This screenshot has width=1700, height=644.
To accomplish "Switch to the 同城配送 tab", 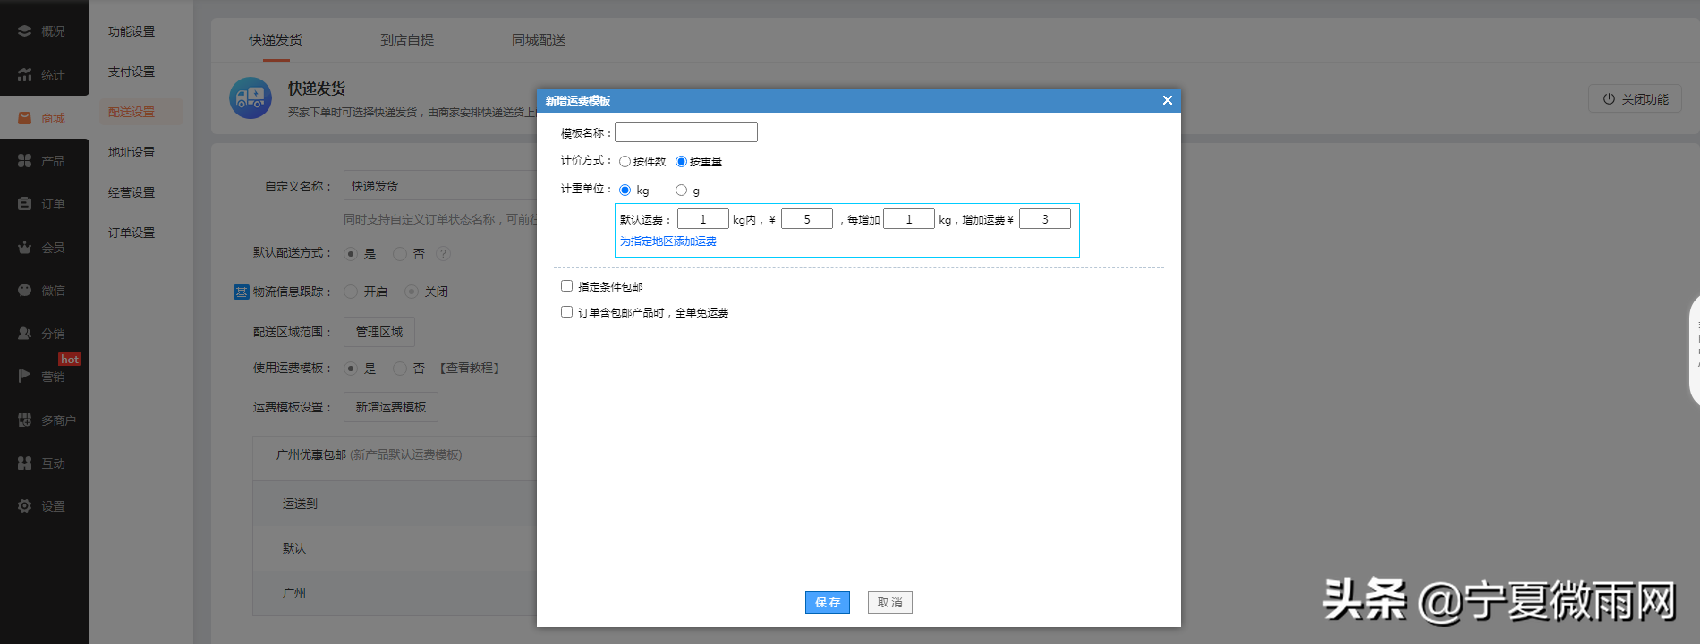I will click(x=539, y=40).
